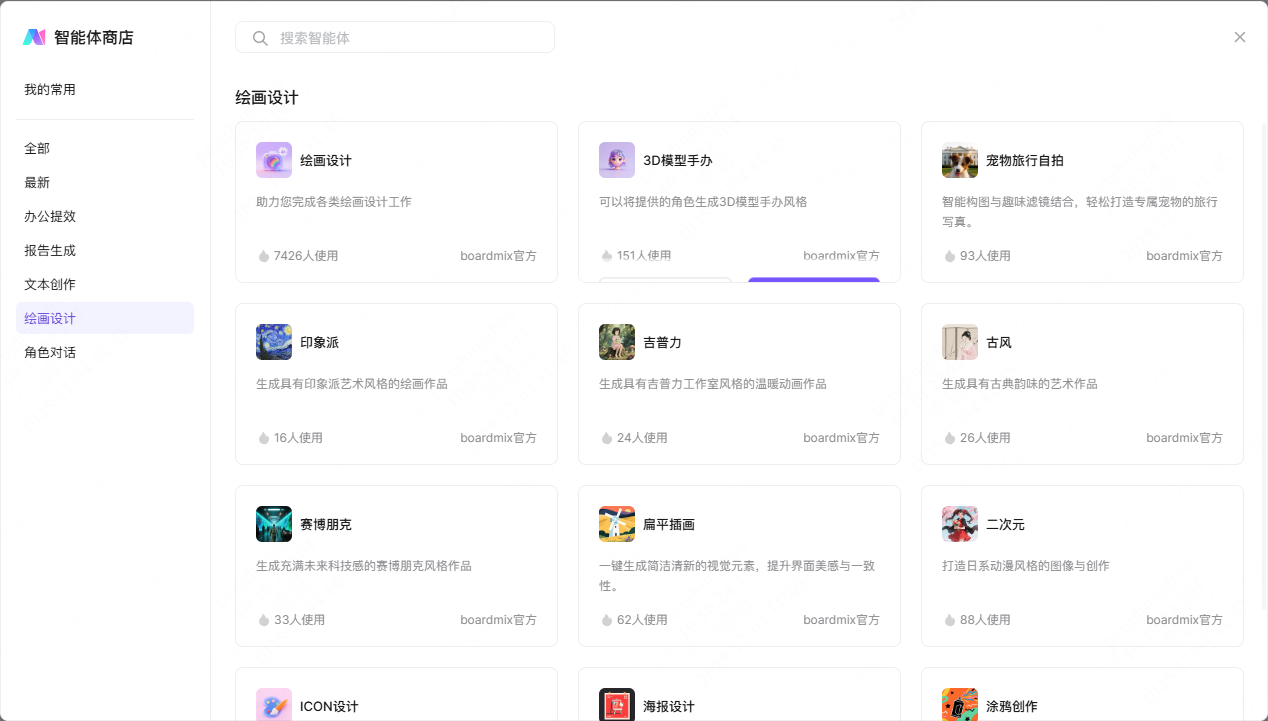Click the flame icon beside 24人使用
Image resolution: width=1268 pixels, height=721 pixels.
607,438
